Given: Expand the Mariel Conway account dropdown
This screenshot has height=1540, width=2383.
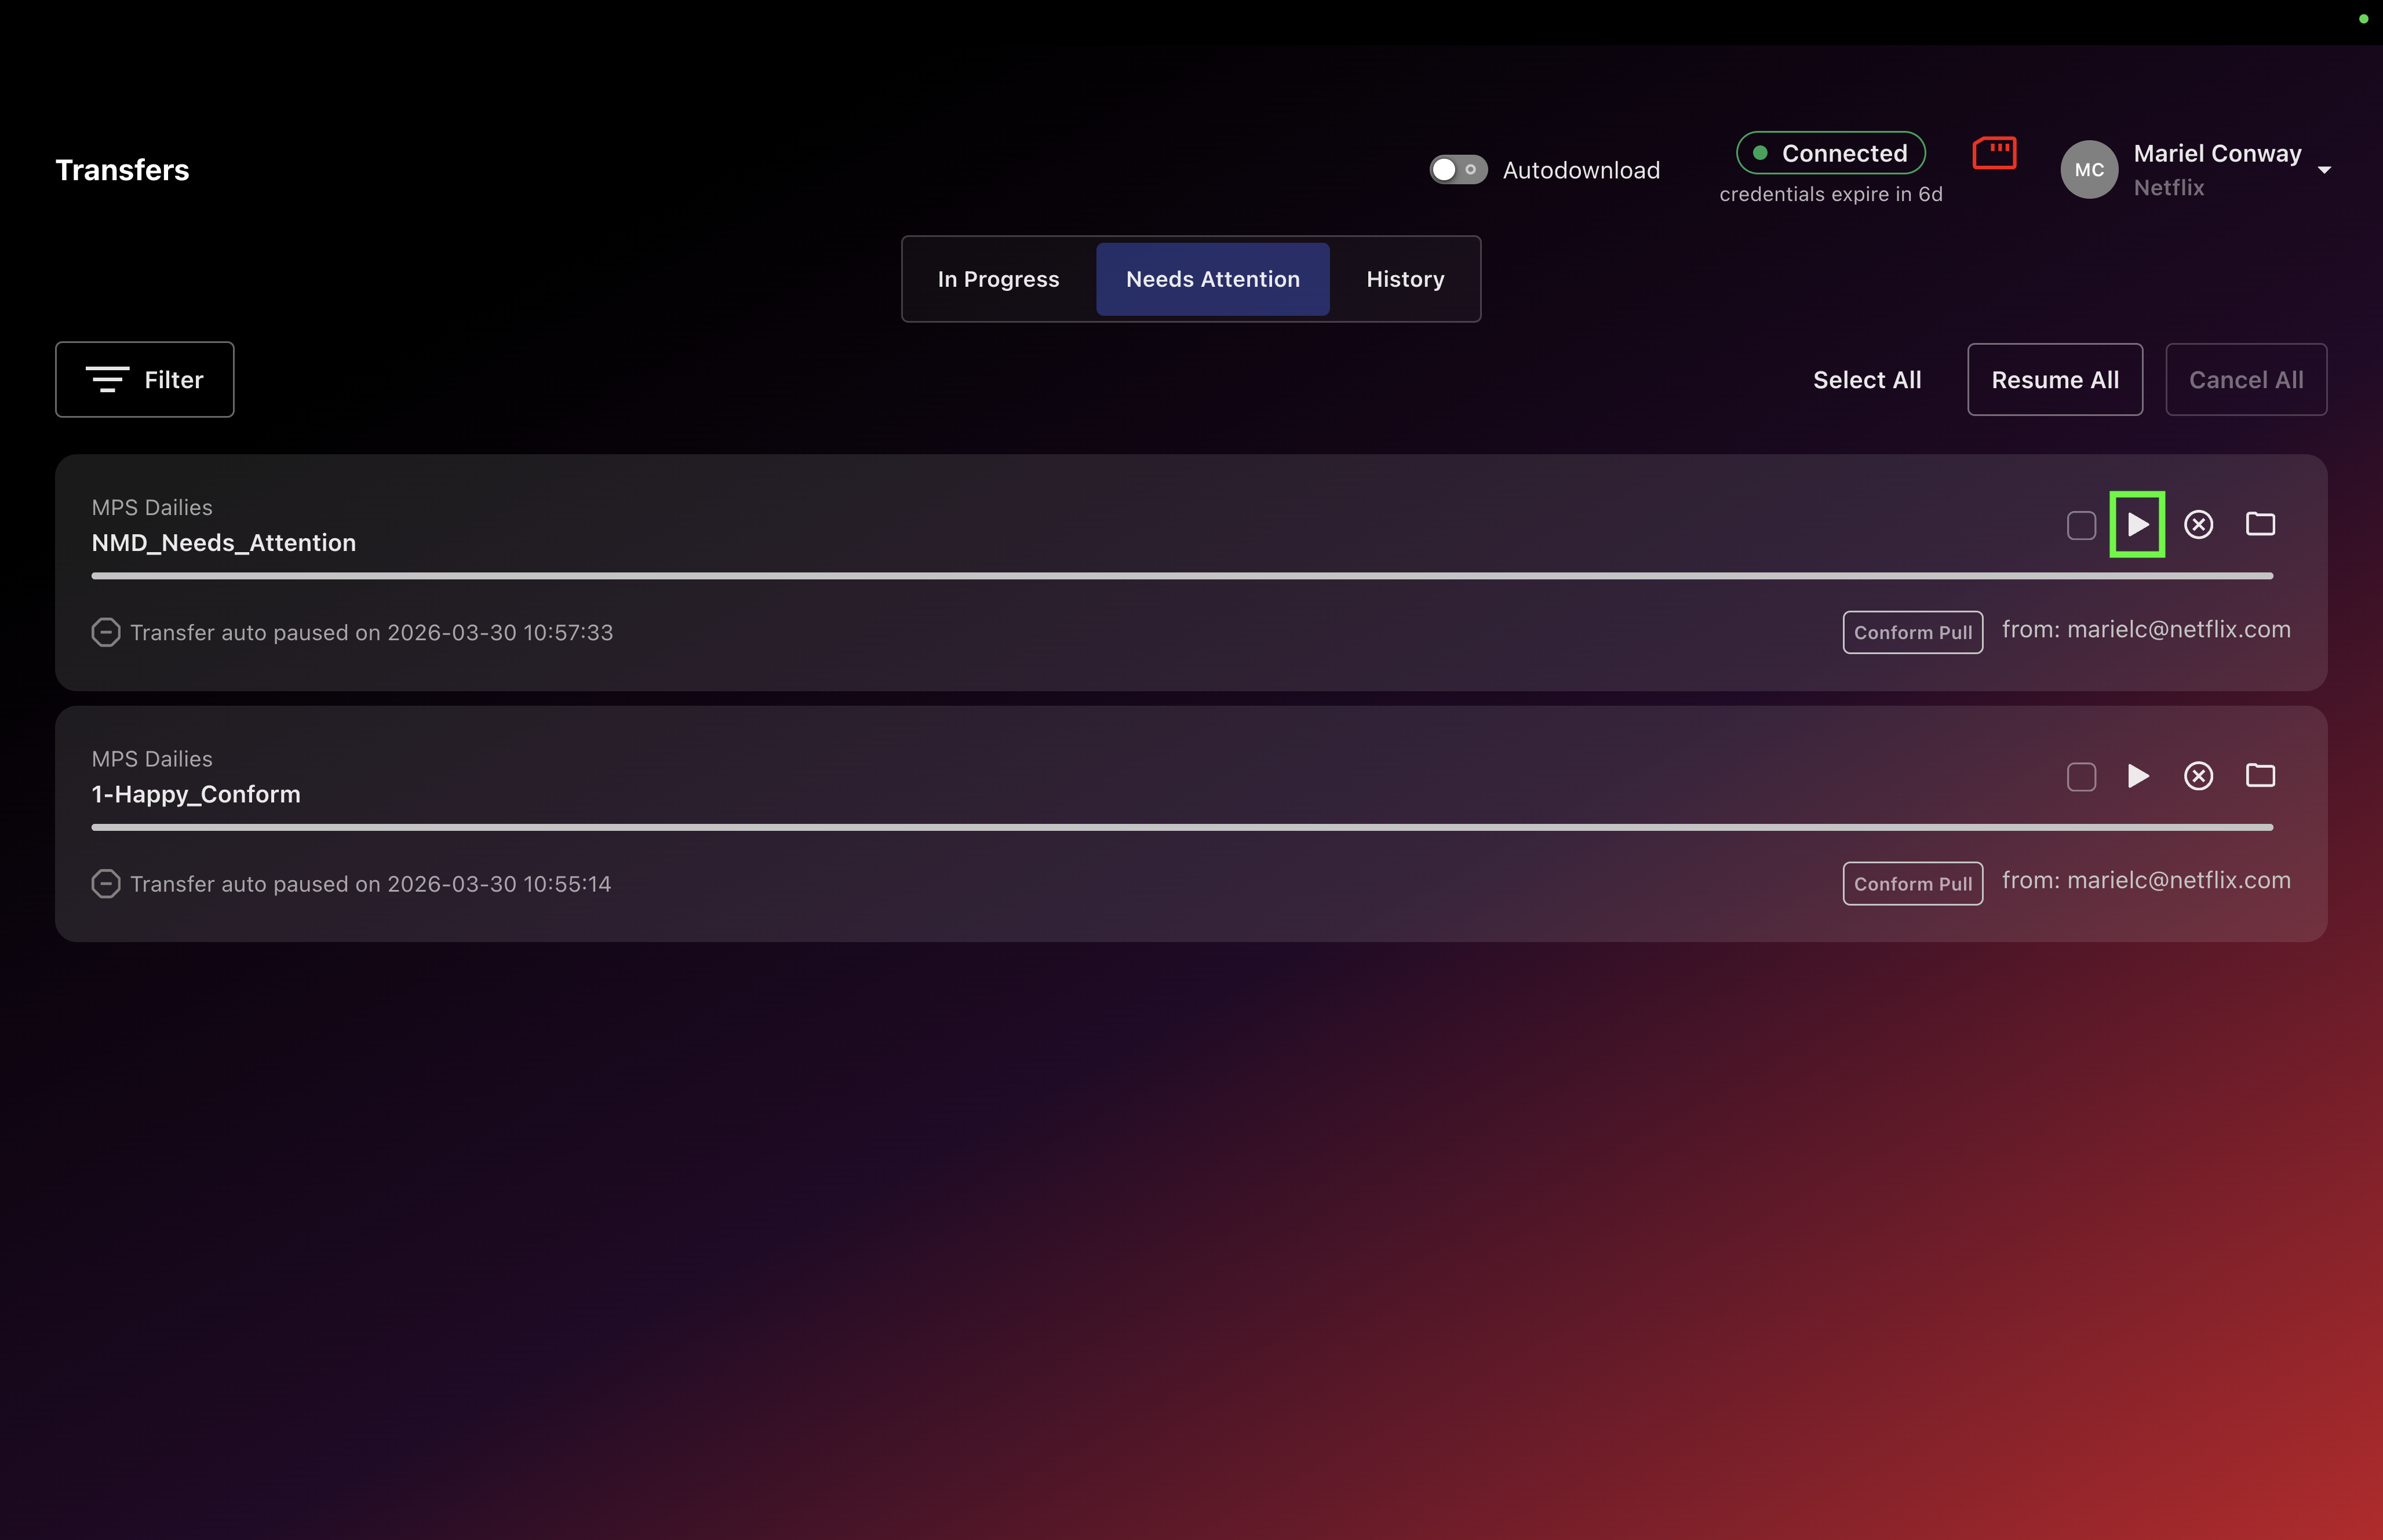Looking at the screenshot, I should [2324, 170].
